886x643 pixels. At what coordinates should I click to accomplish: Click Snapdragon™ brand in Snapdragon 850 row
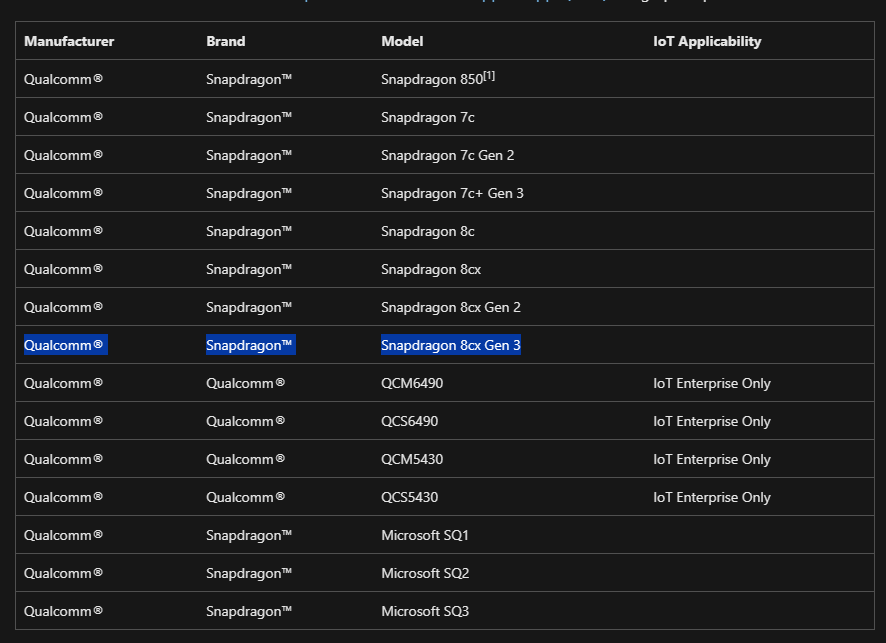click(249, 79)
